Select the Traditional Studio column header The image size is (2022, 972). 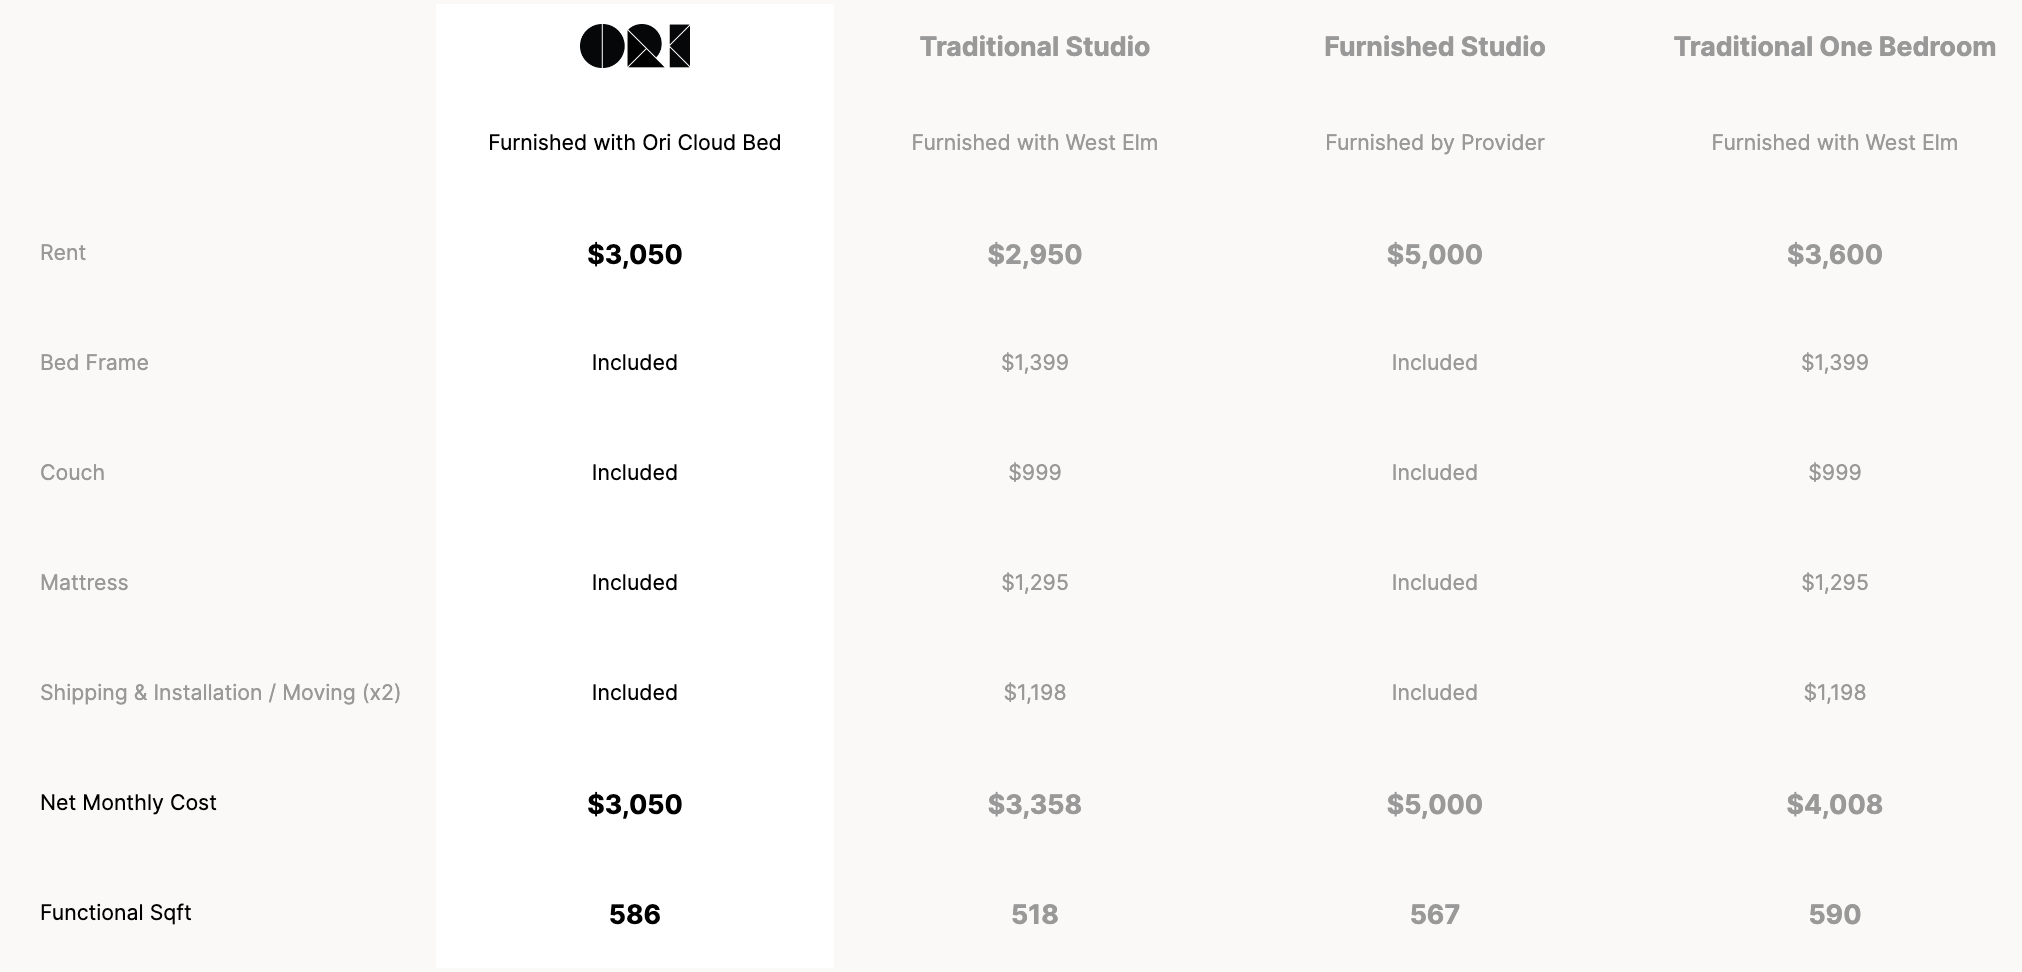[1034, 47]
